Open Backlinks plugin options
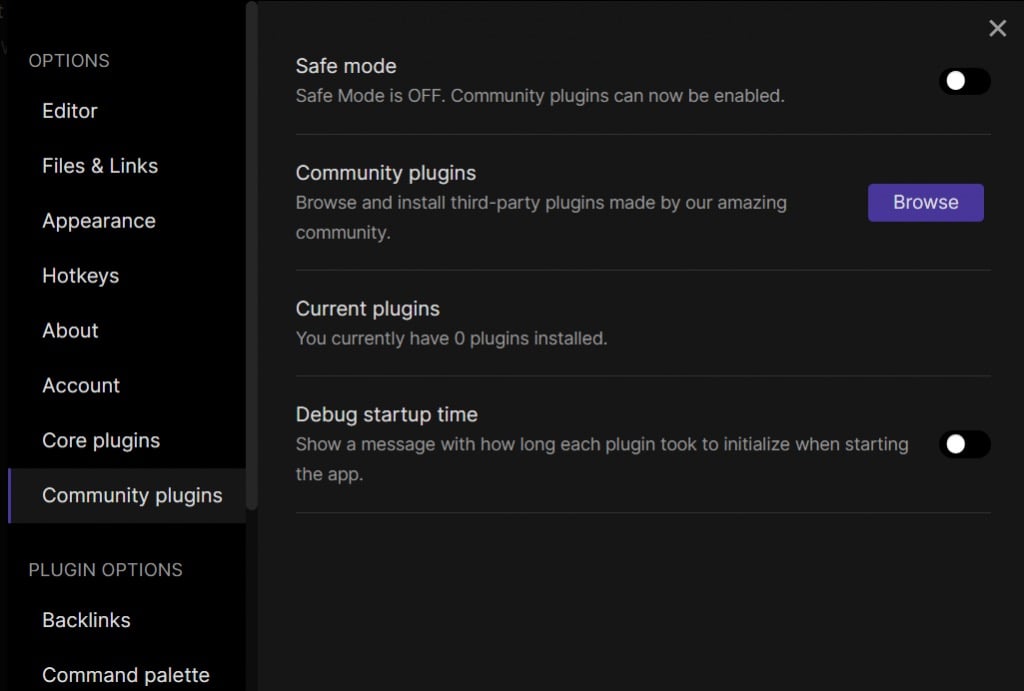1024x691 pixels. tap(86, 620)
